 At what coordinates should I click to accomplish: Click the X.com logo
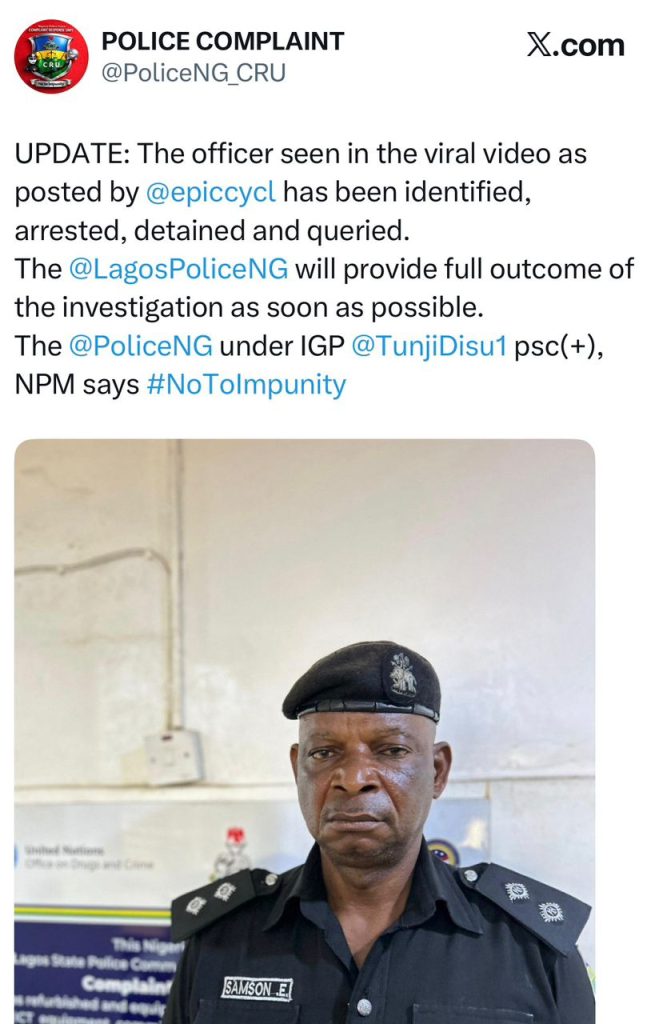coord(575,45)
